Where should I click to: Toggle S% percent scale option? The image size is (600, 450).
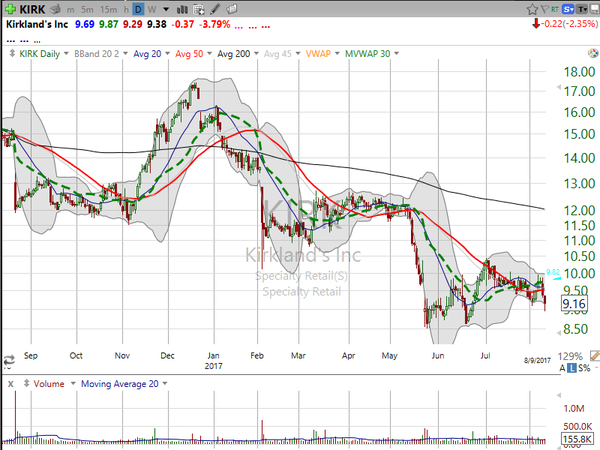coord(584,368)
